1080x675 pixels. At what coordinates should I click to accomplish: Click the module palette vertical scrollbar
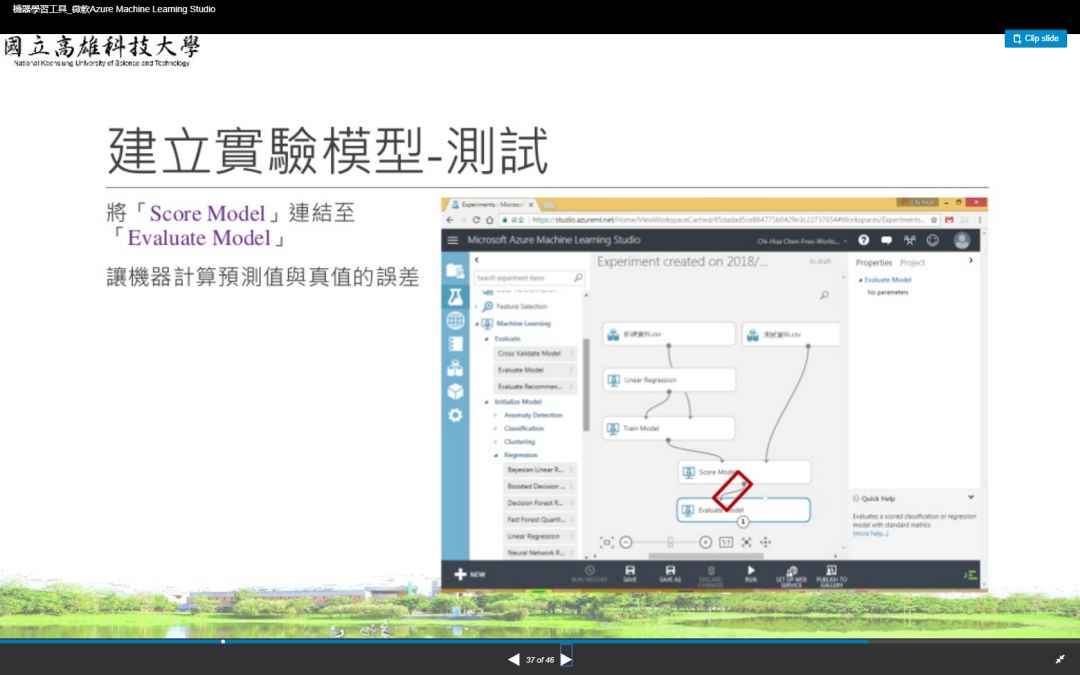point(586,384)
